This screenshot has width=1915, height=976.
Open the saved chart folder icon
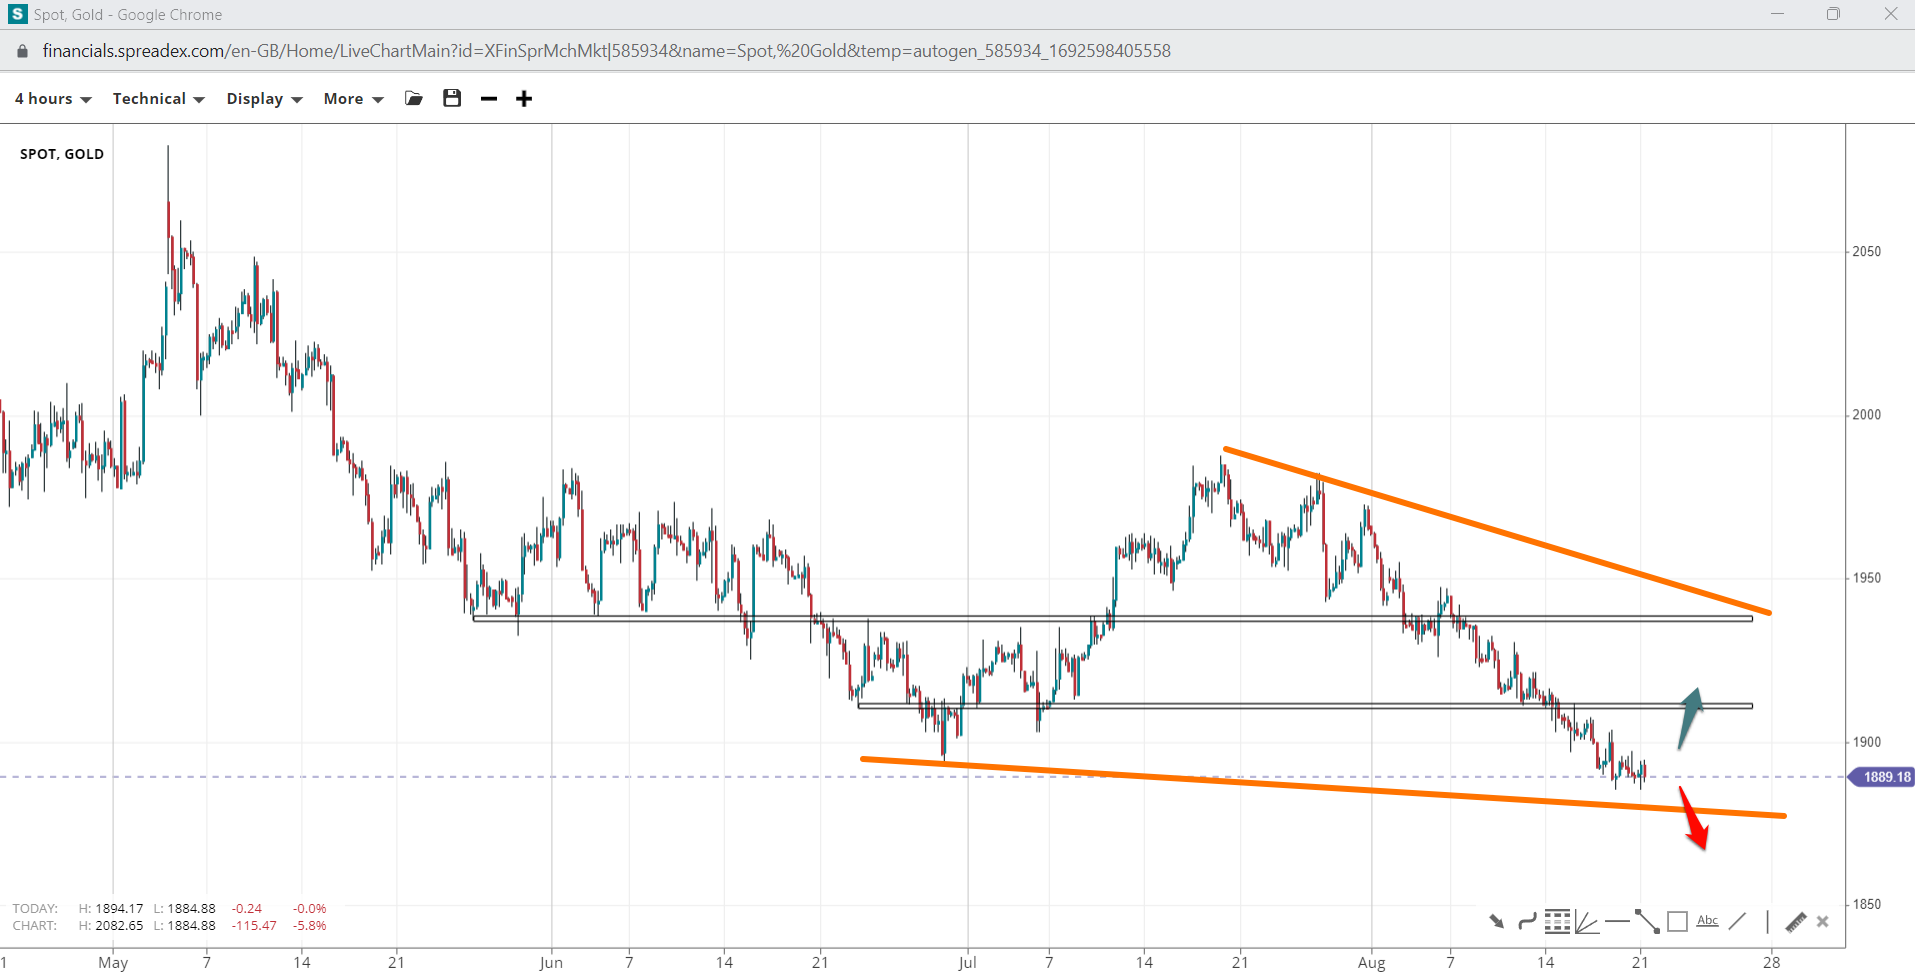pos(414,98)
